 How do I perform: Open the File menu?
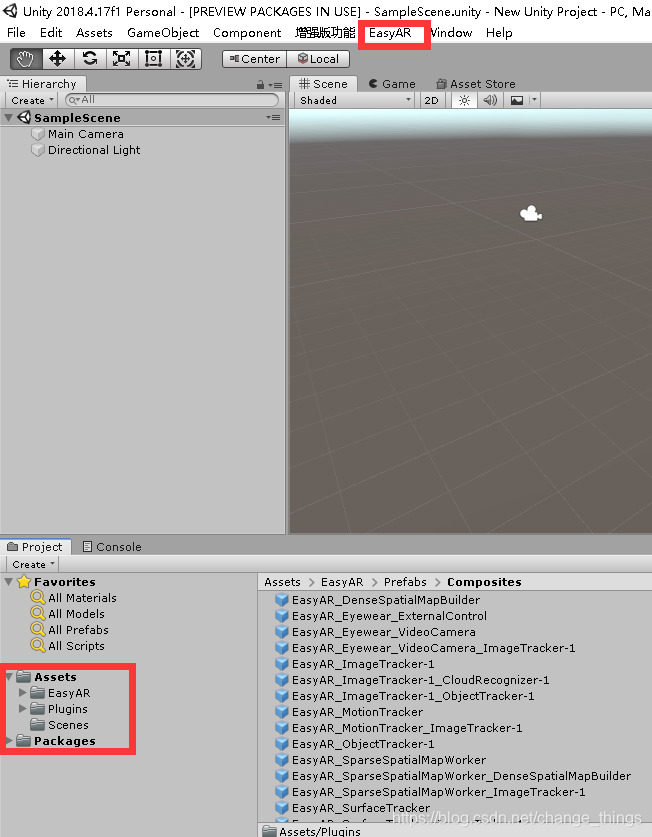[16, 33]
